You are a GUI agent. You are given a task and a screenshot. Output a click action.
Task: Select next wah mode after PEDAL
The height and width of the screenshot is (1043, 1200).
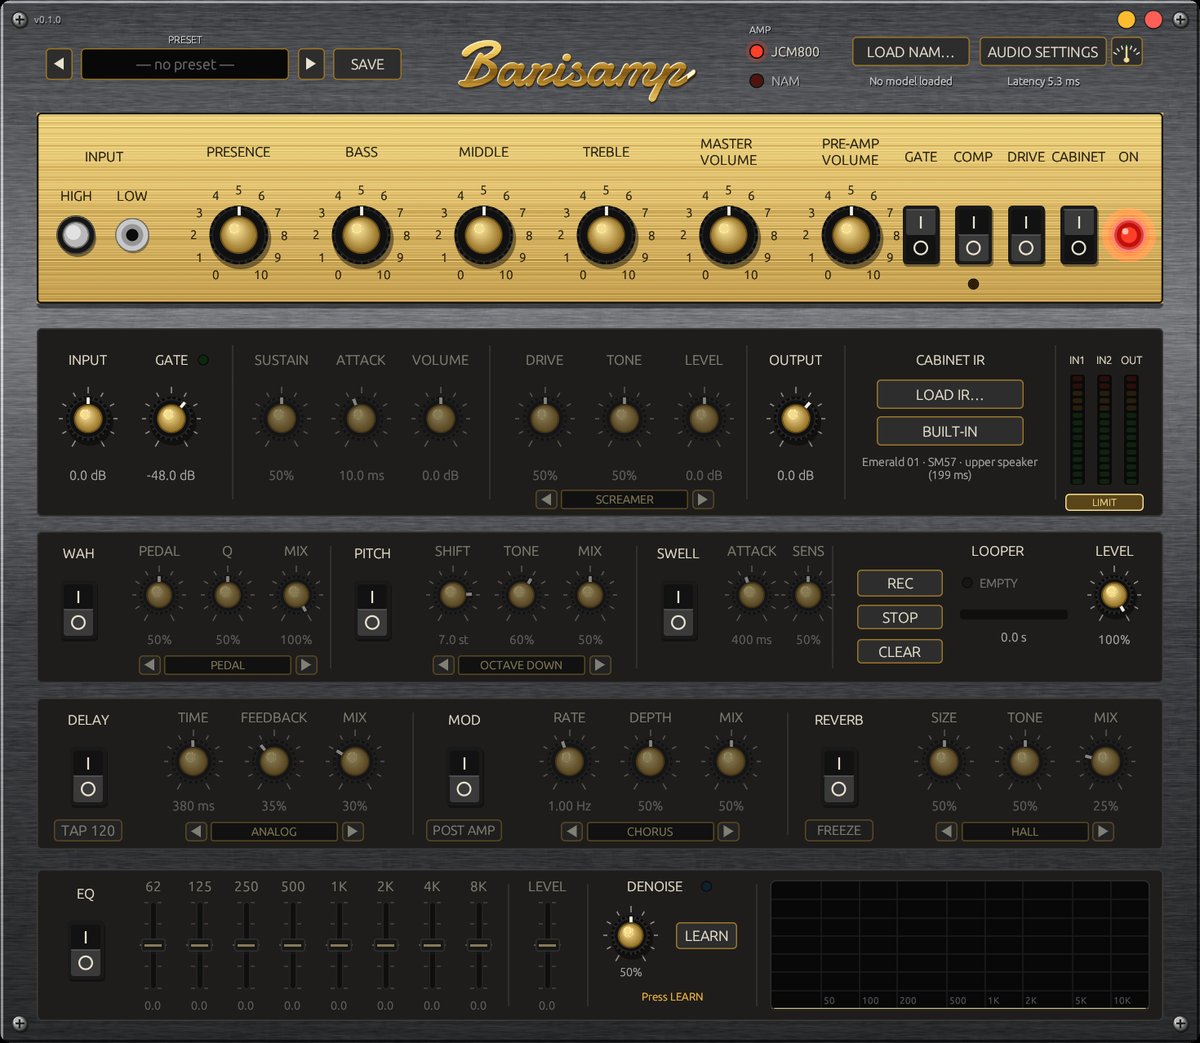click(306, 665)
